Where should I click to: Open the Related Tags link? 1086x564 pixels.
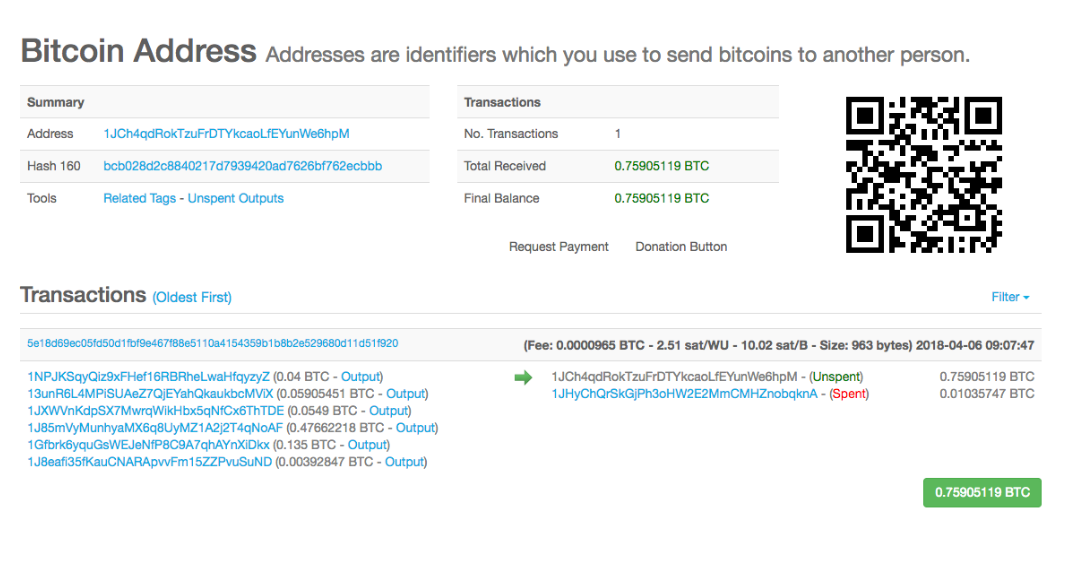[139, 198]
